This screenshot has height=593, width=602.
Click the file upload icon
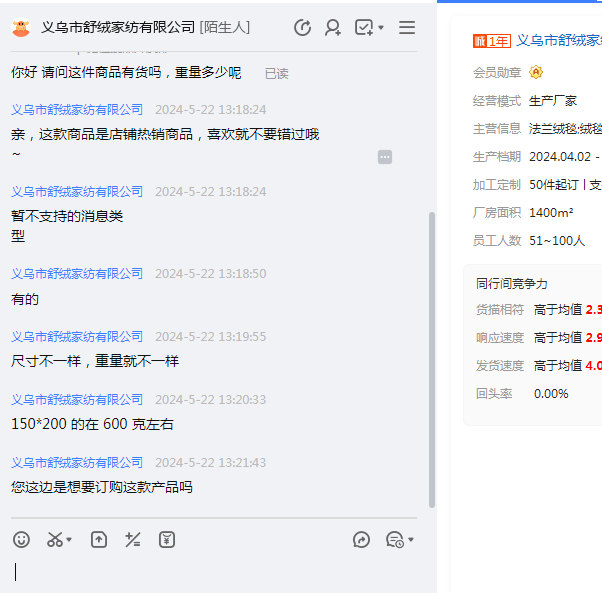(x=99, y=540)
